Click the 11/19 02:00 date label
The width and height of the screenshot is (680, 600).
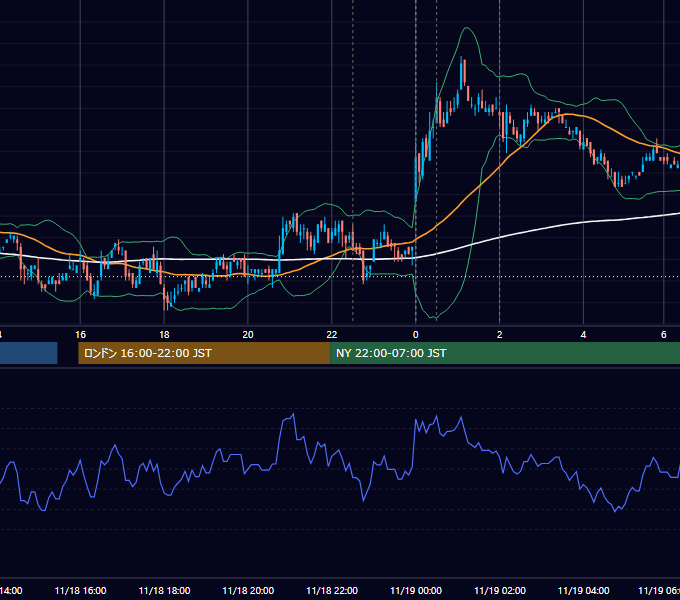(500, 590)
